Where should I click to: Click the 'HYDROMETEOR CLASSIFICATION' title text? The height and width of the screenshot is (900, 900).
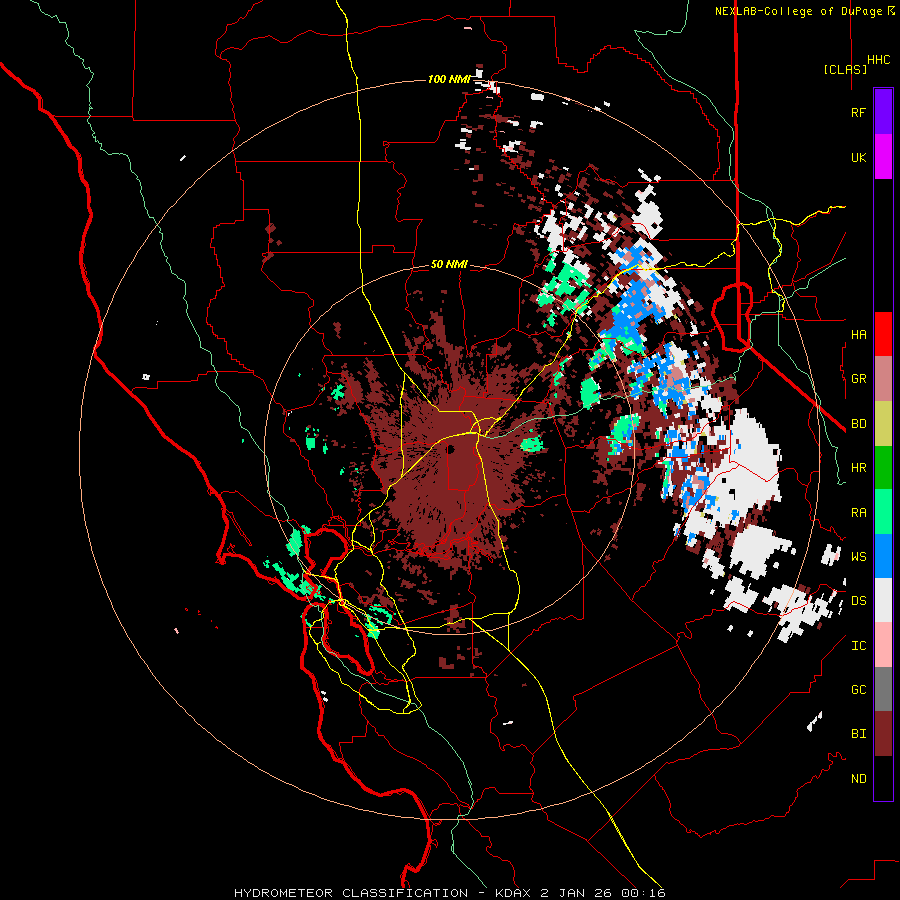[351, 893]
